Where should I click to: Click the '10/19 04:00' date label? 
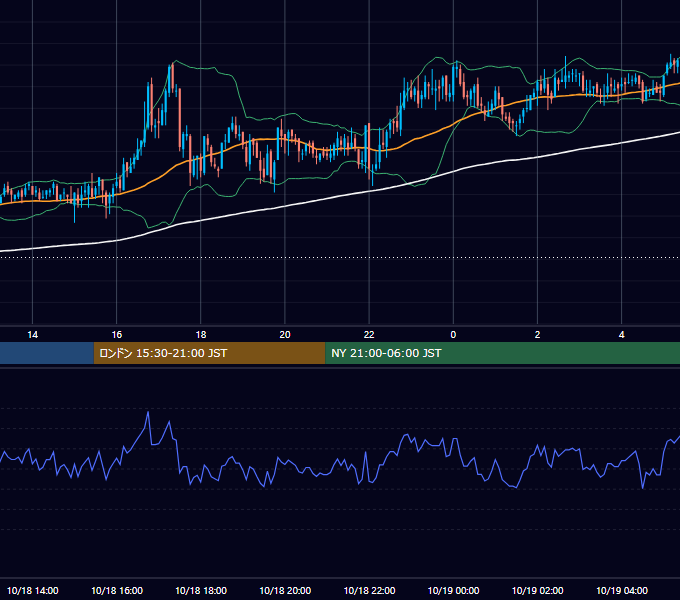[621, 590]
